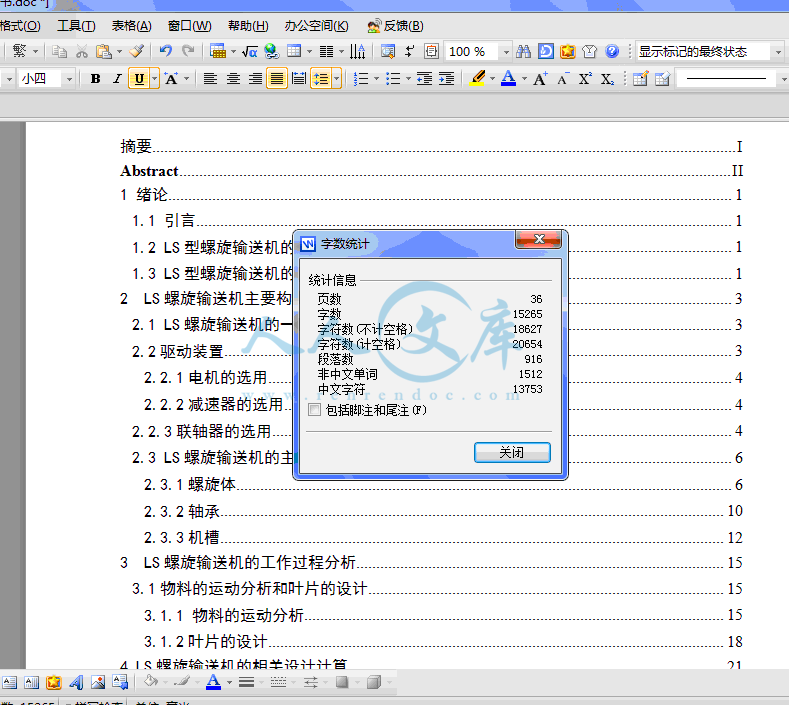Click font color A in drawing toolbar
The image size is (789, 705).
213,682
